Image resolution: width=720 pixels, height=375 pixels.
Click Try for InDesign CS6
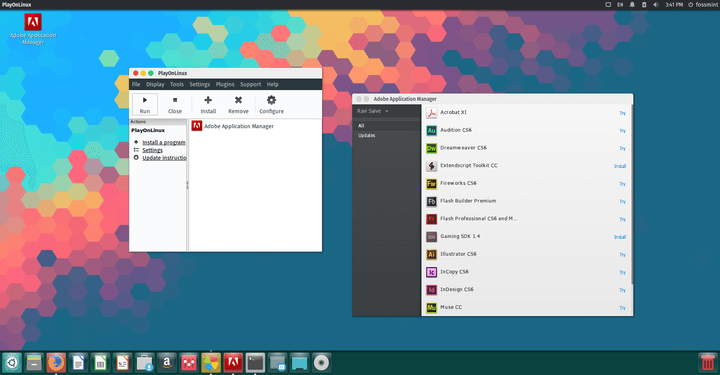coord(623,290)
